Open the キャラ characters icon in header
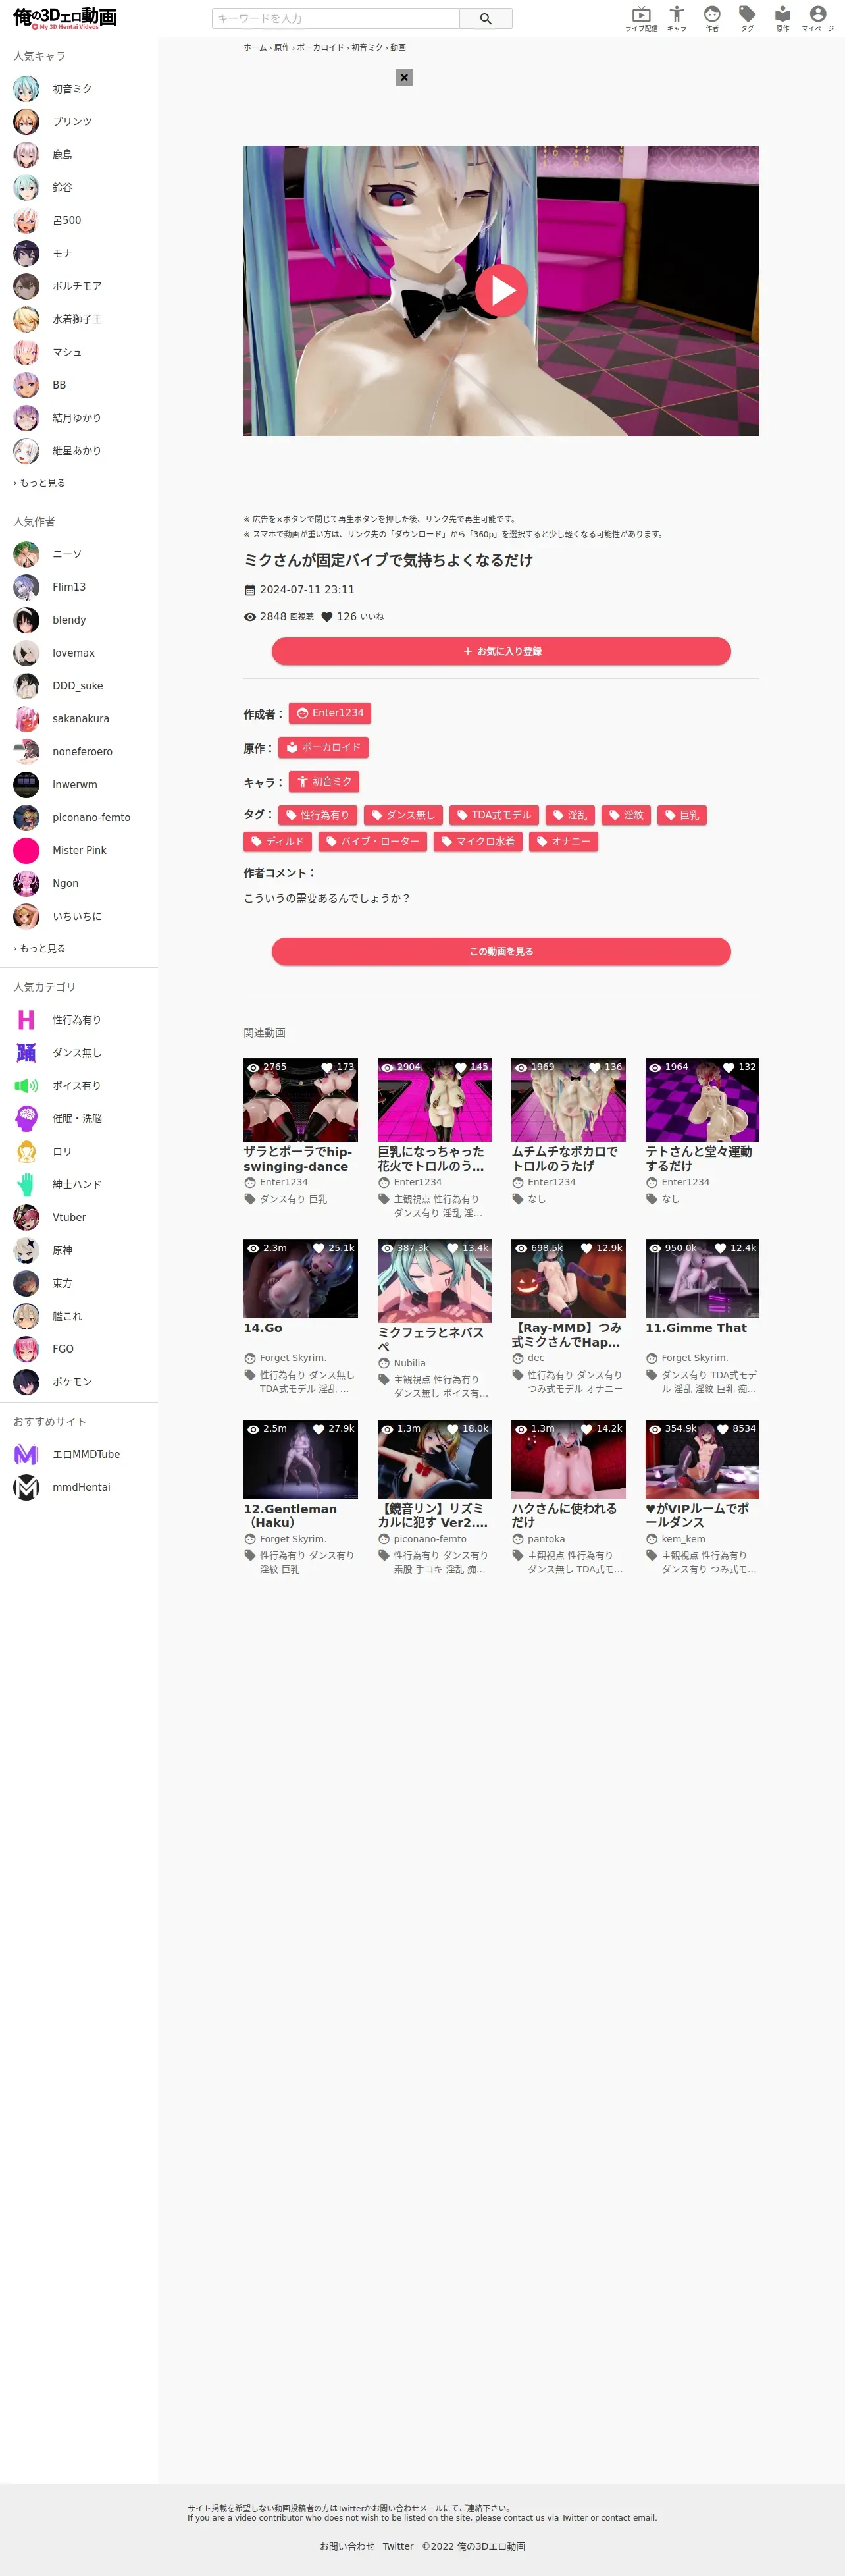 [677, 18]
